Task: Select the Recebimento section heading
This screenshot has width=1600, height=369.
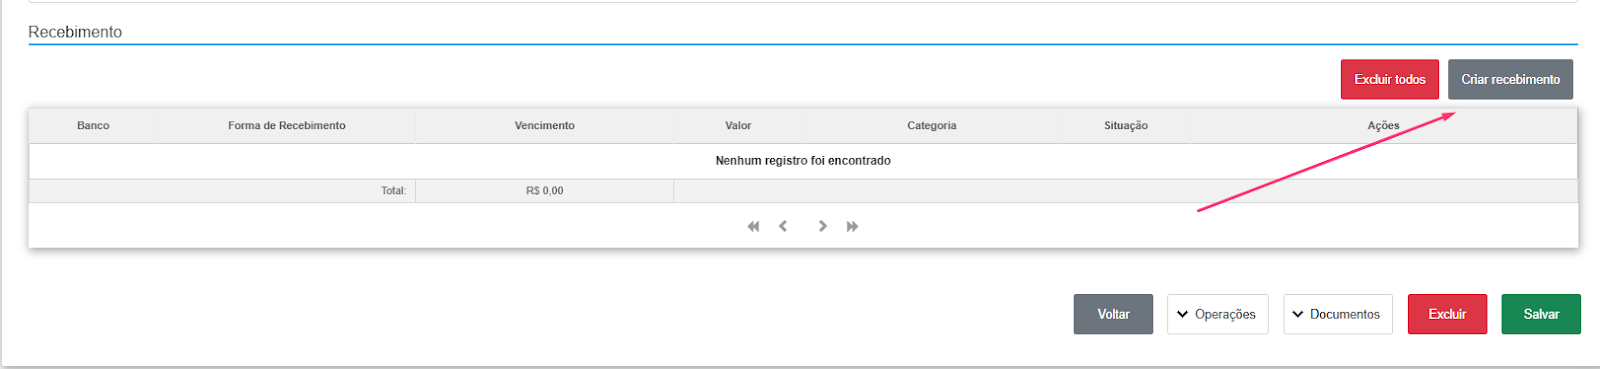Action: 75,32
